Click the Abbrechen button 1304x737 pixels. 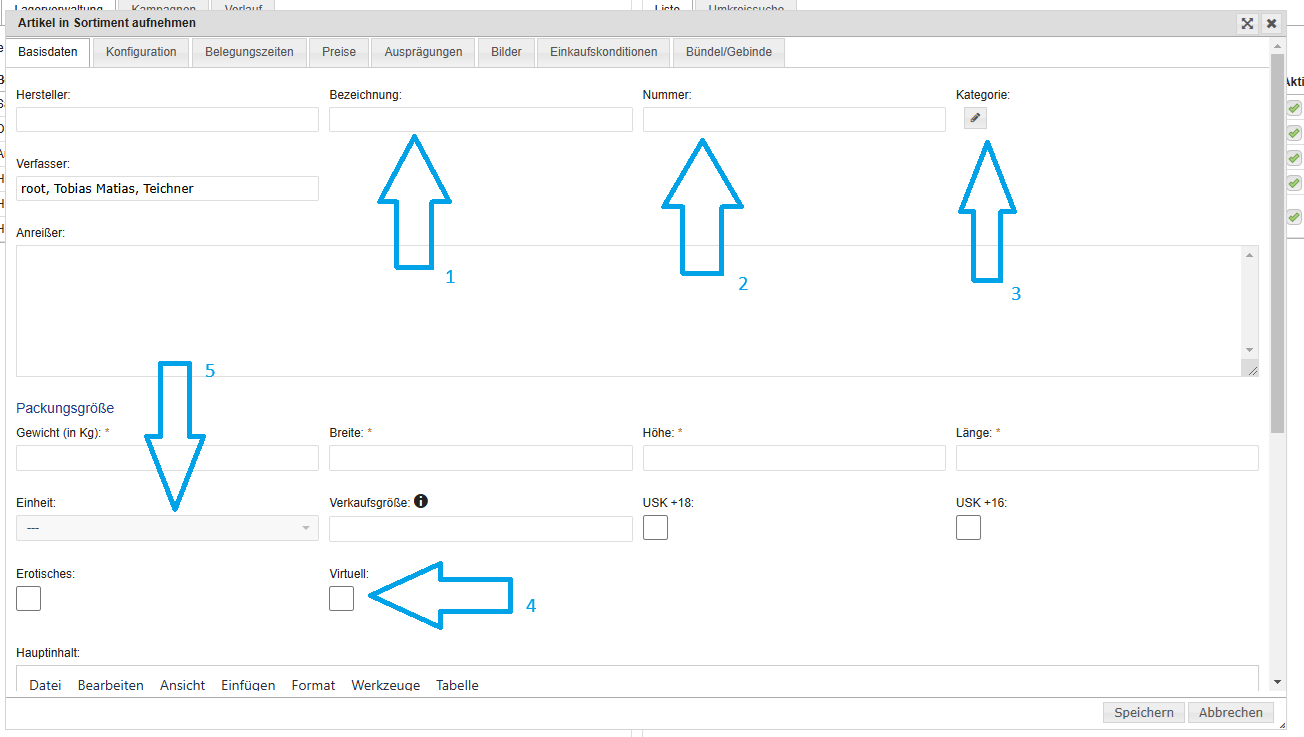pyautogui.click(x=1230, y=712)
